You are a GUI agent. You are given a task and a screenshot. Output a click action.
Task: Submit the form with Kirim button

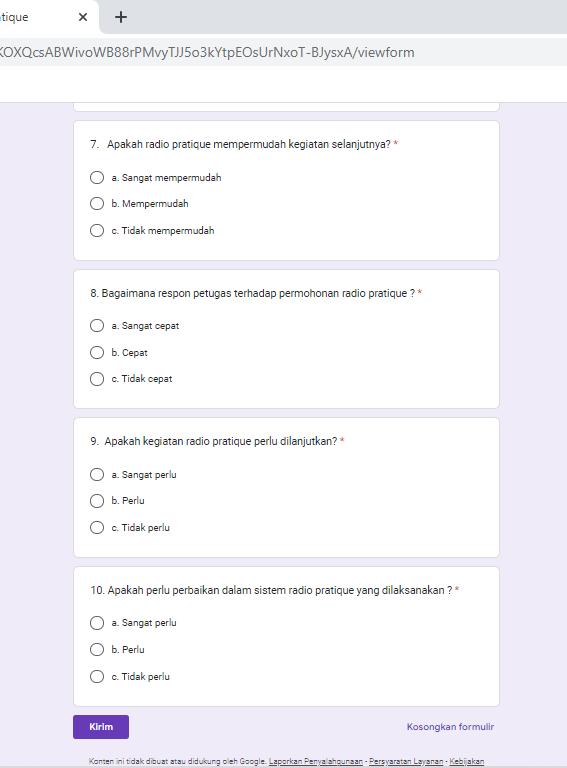click(x=101, y=727)
